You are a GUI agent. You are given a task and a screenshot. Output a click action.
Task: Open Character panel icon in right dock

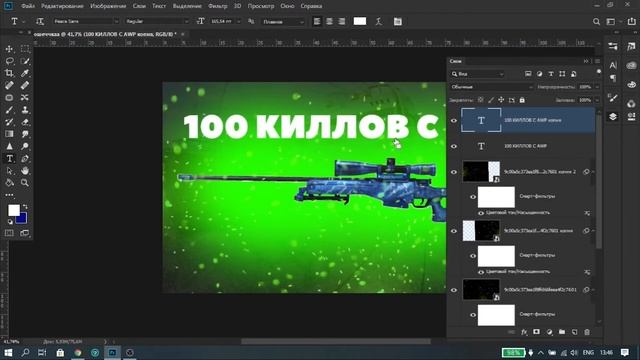tap(613, 65)
